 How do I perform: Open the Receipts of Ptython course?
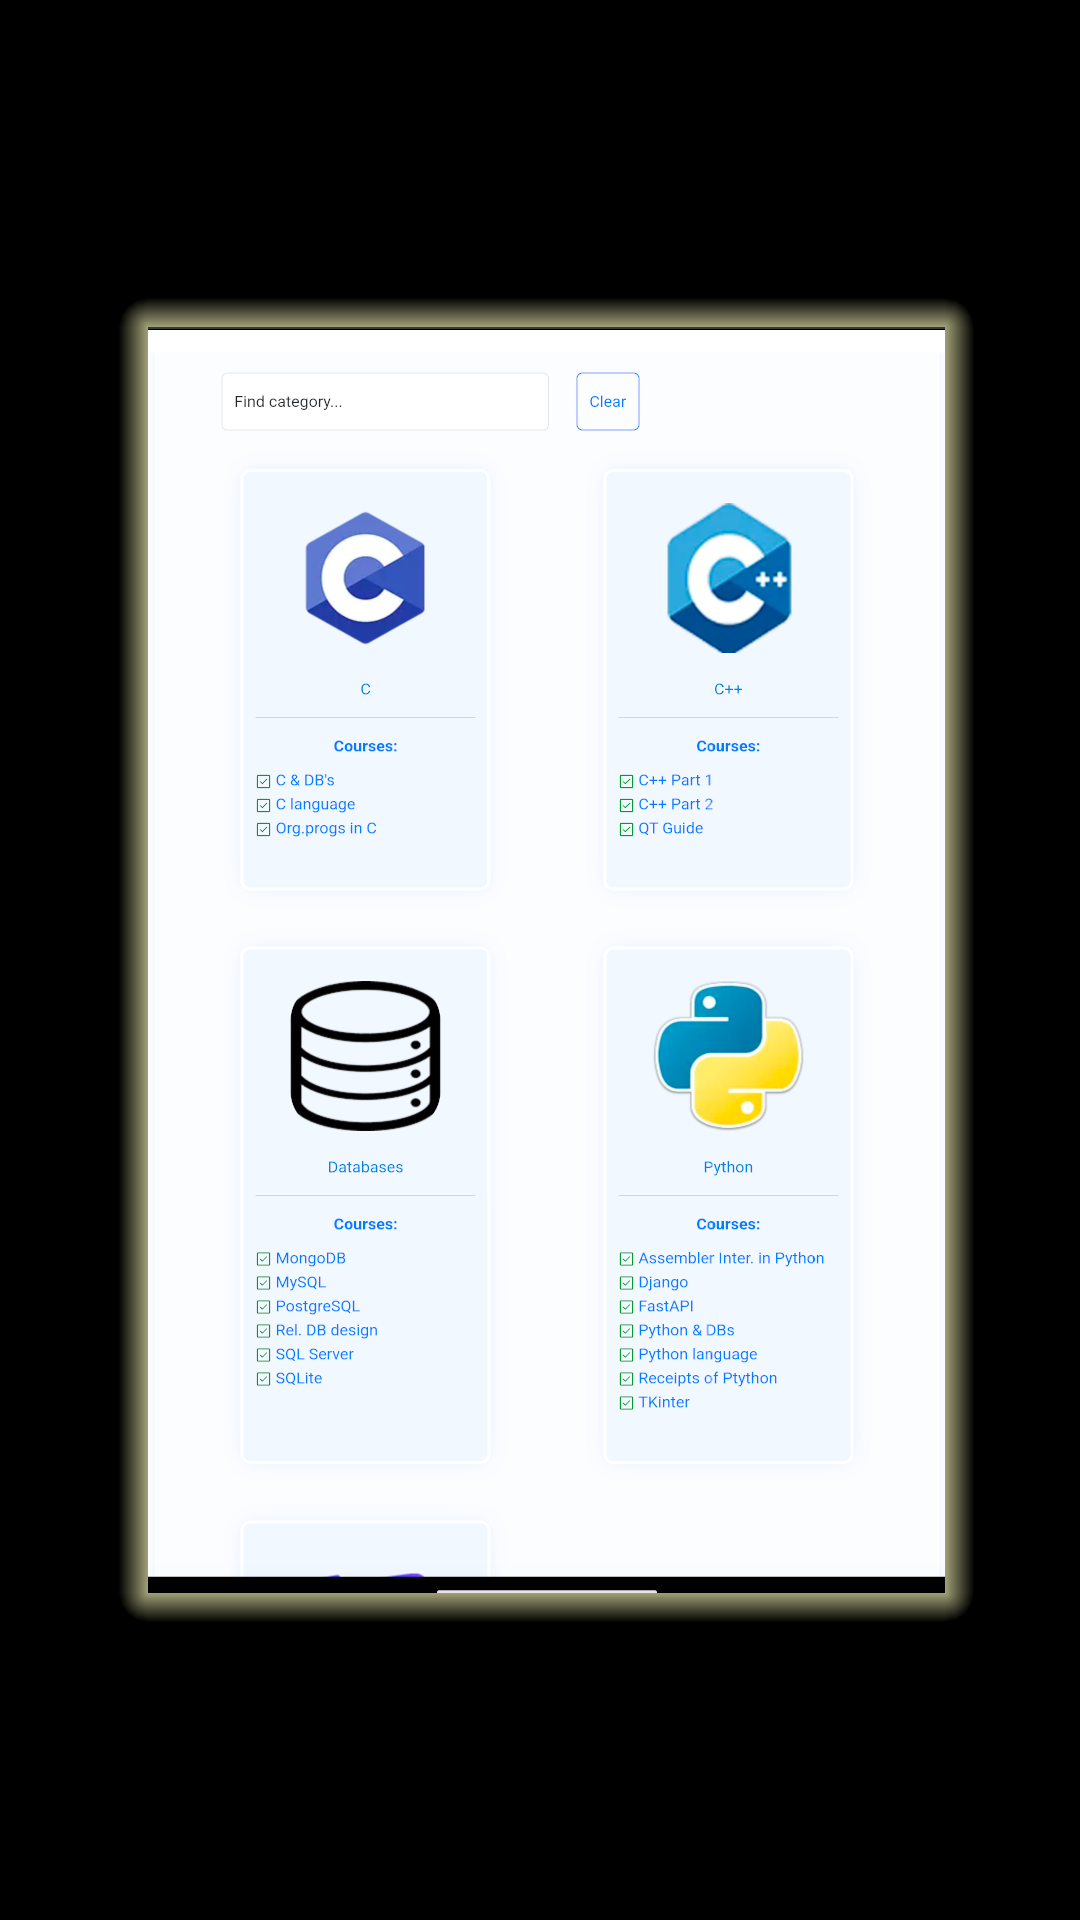point(708,1378)
